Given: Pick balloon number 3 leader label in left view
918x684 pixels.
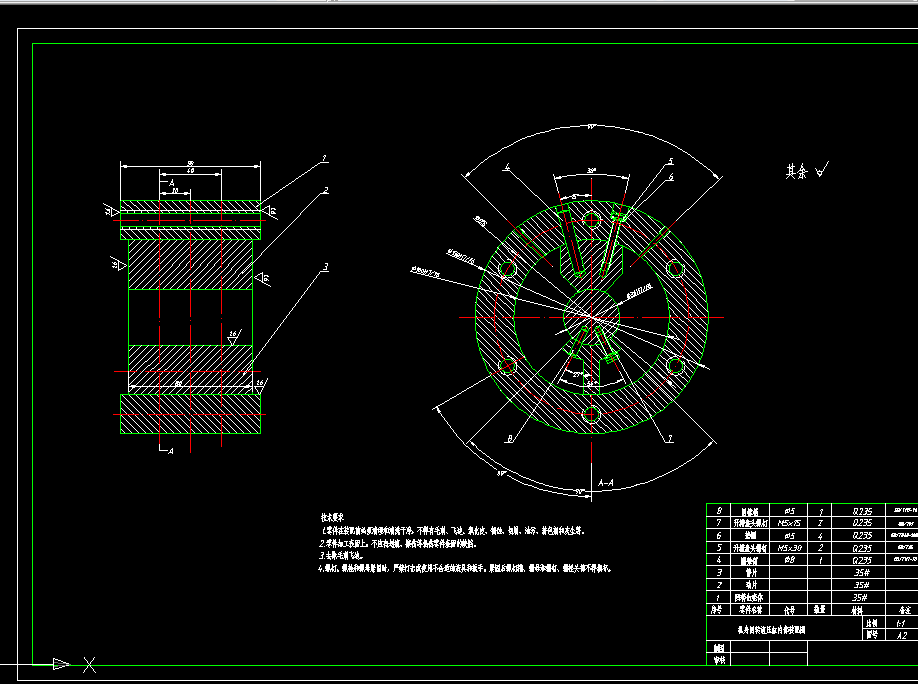Looking at the screenshot, I should 326,266.
